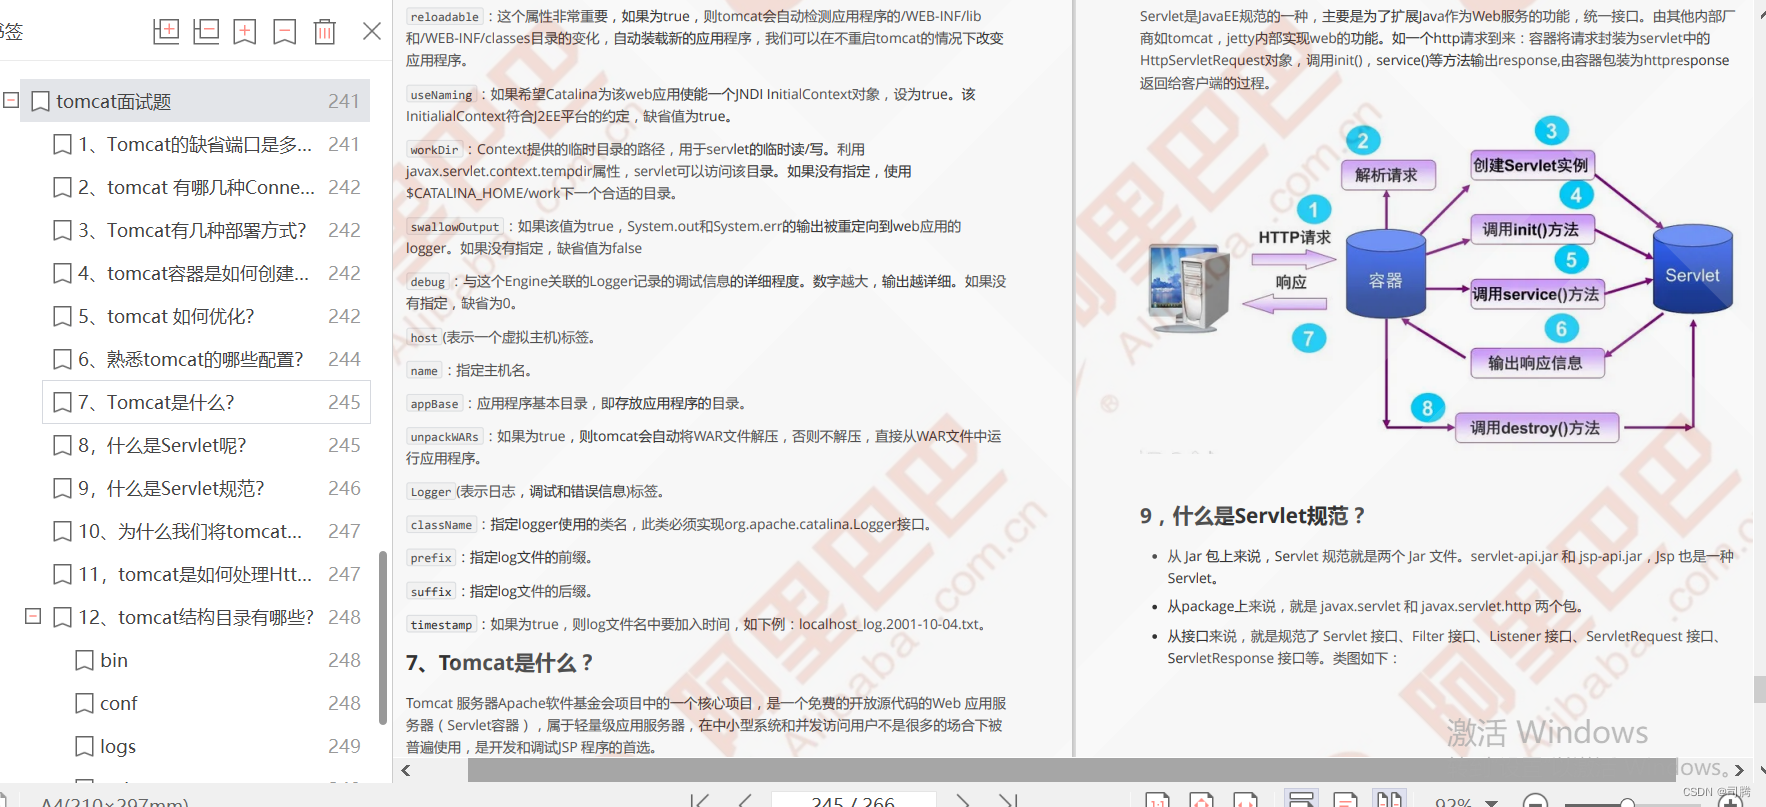Screen dimensions: 1766x807
Task: Click the horizontal scrollbar right arrow
Action: (1739, 770)
